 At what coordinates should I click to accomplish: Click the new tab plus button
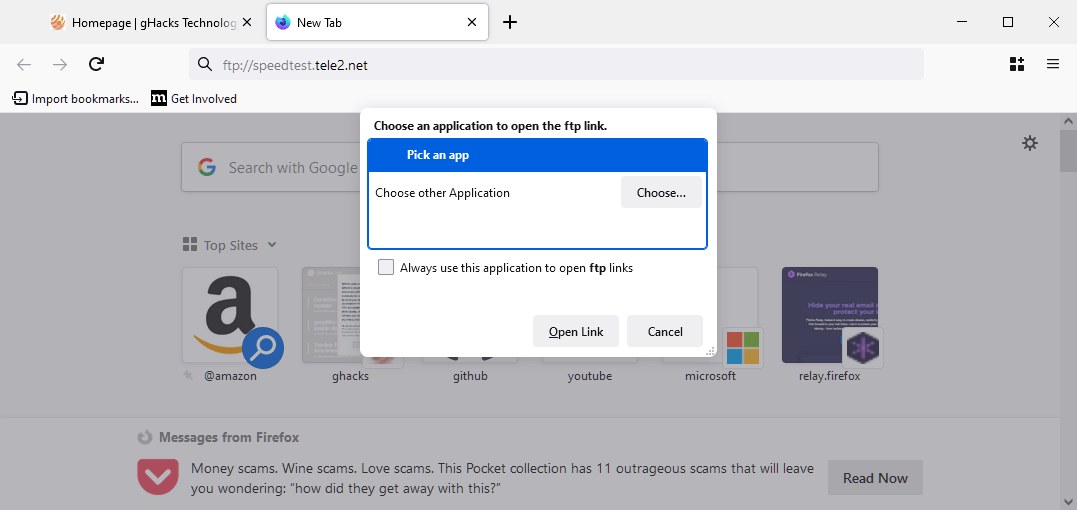tap(510, 22)
